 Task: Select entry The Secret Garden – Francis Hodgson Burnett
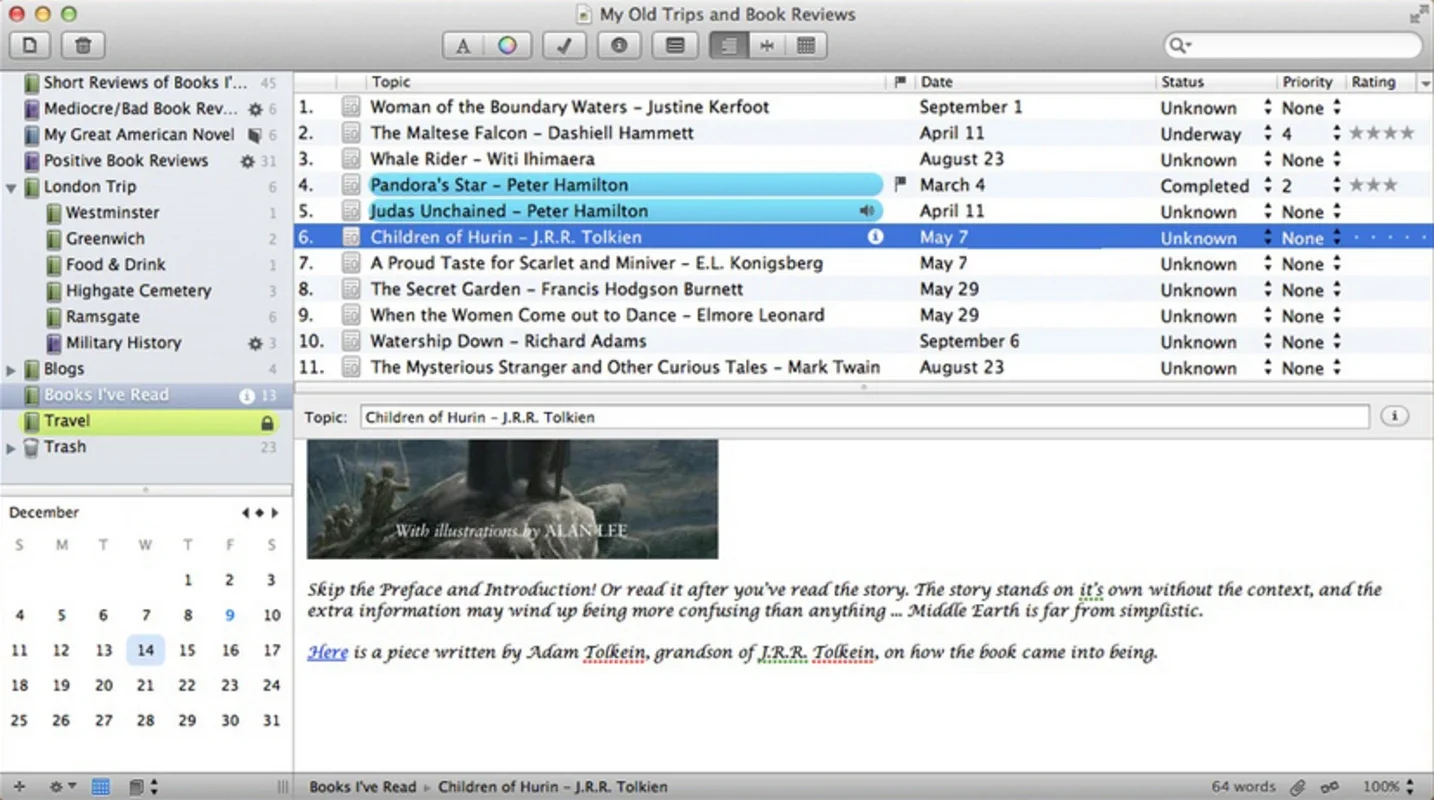tap(556, 289)
